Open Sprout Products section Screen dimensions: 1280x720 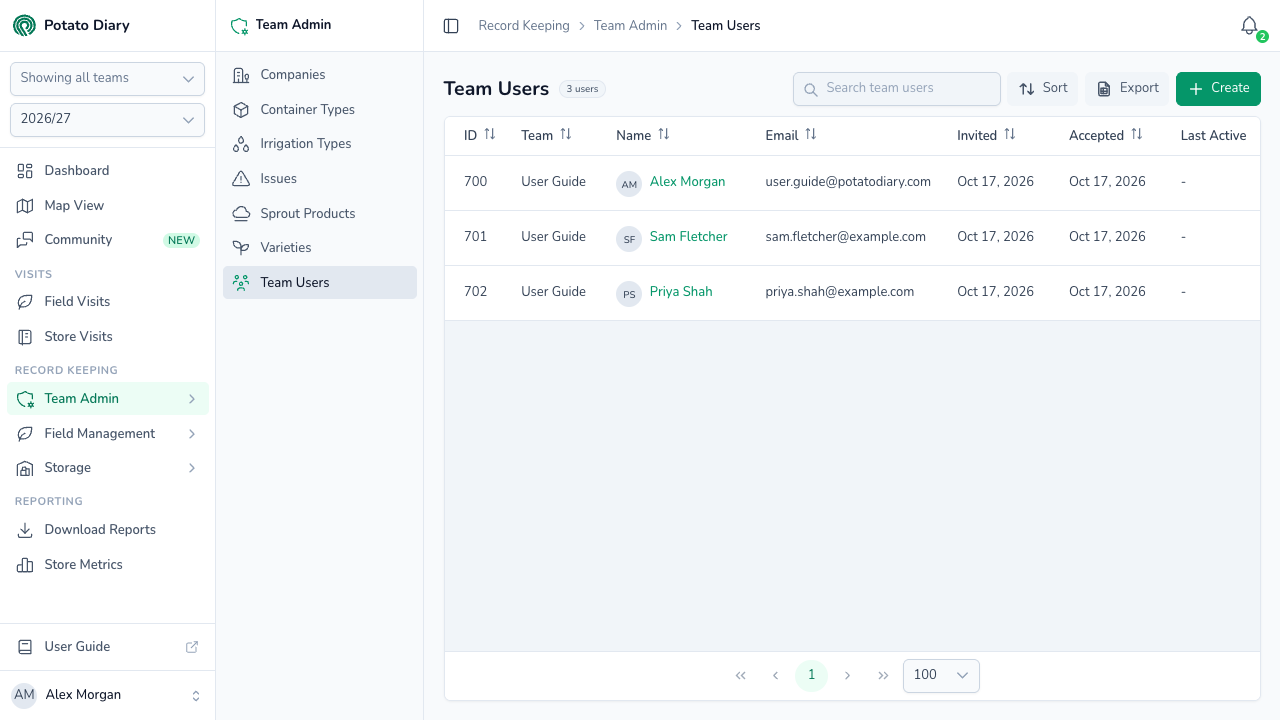click(320, 213)
